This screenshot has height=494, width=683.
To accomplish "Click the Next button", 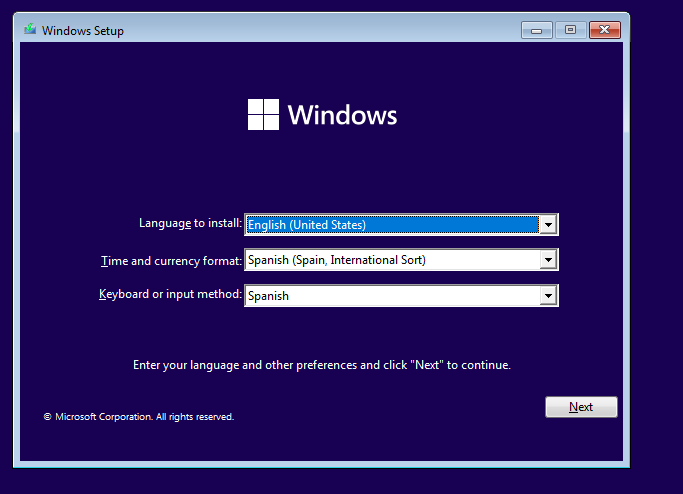I will point(581,407).
